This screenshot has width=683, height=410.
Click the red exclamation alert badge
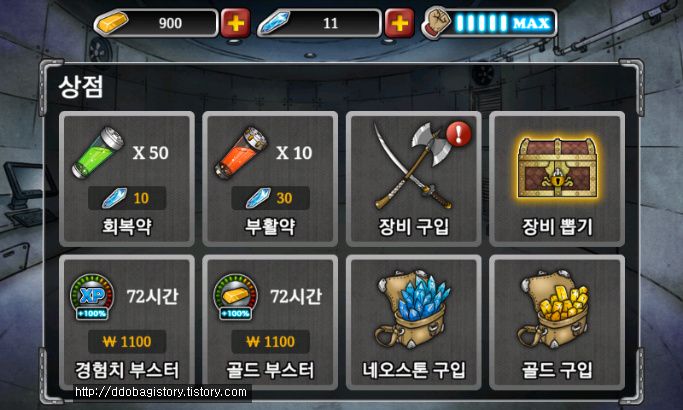pos(458,134)
